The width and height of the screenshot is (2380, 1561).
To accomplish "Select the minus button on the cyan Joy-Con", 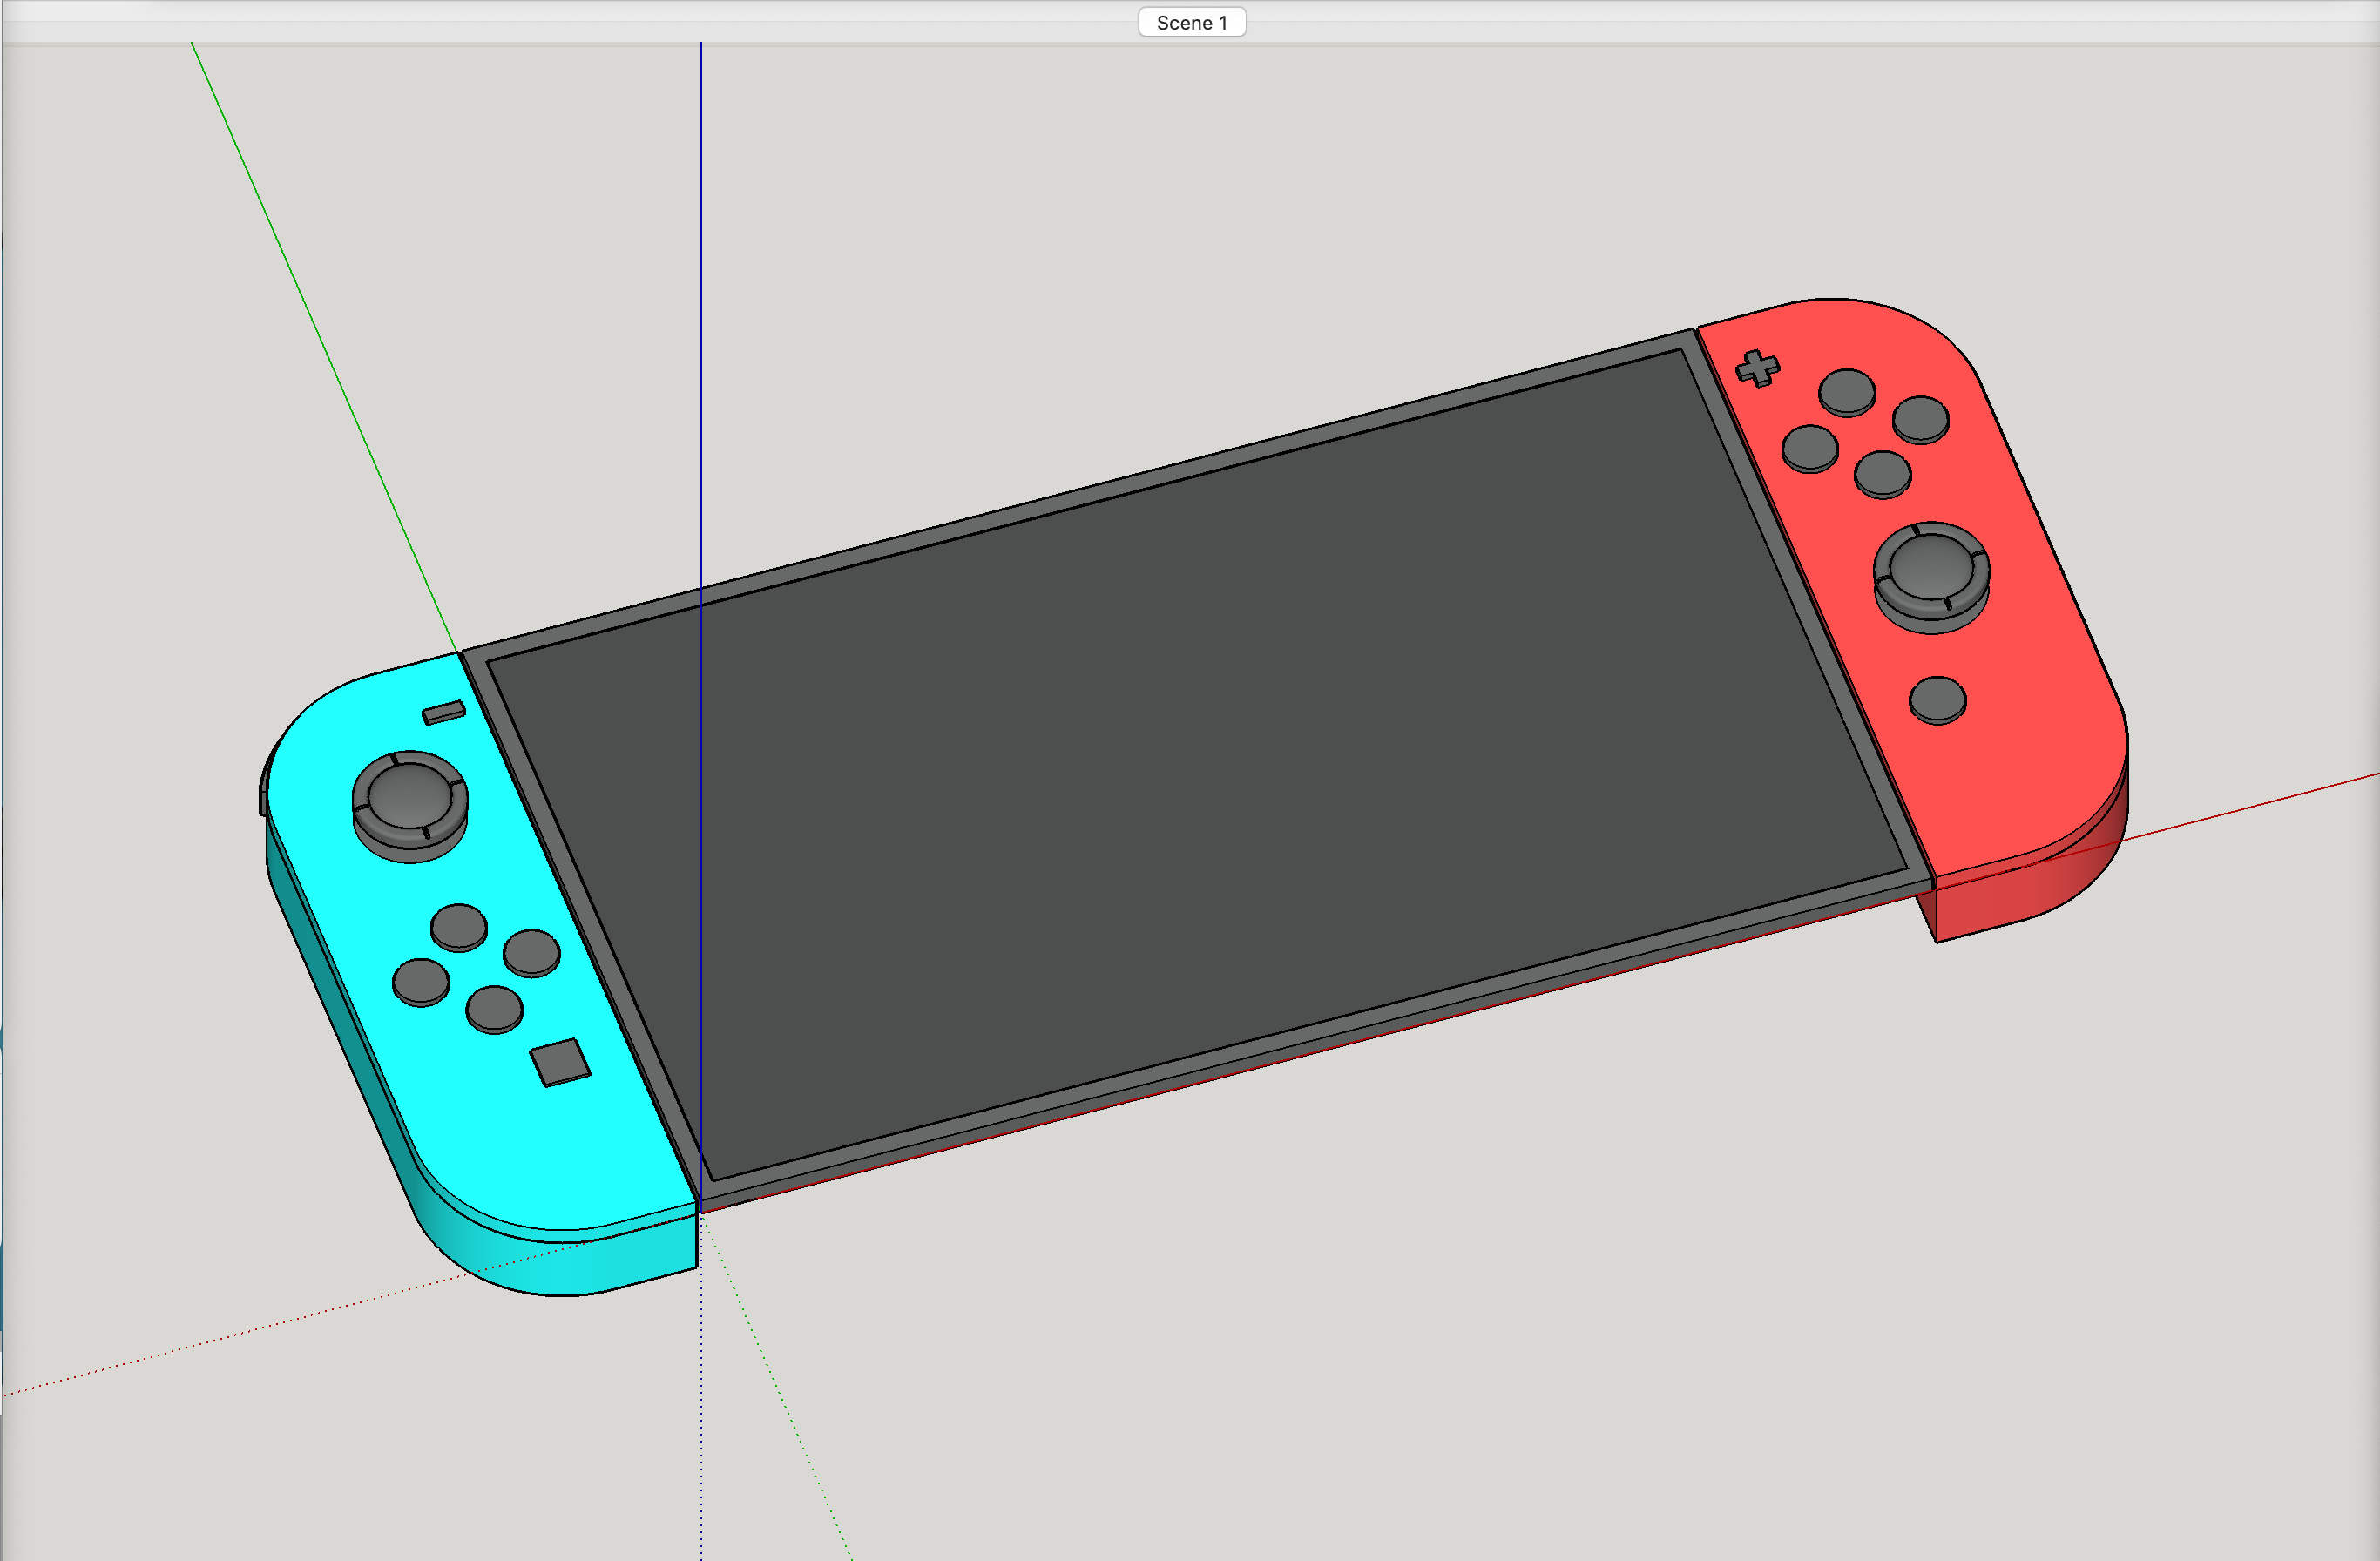I will 444,712.
